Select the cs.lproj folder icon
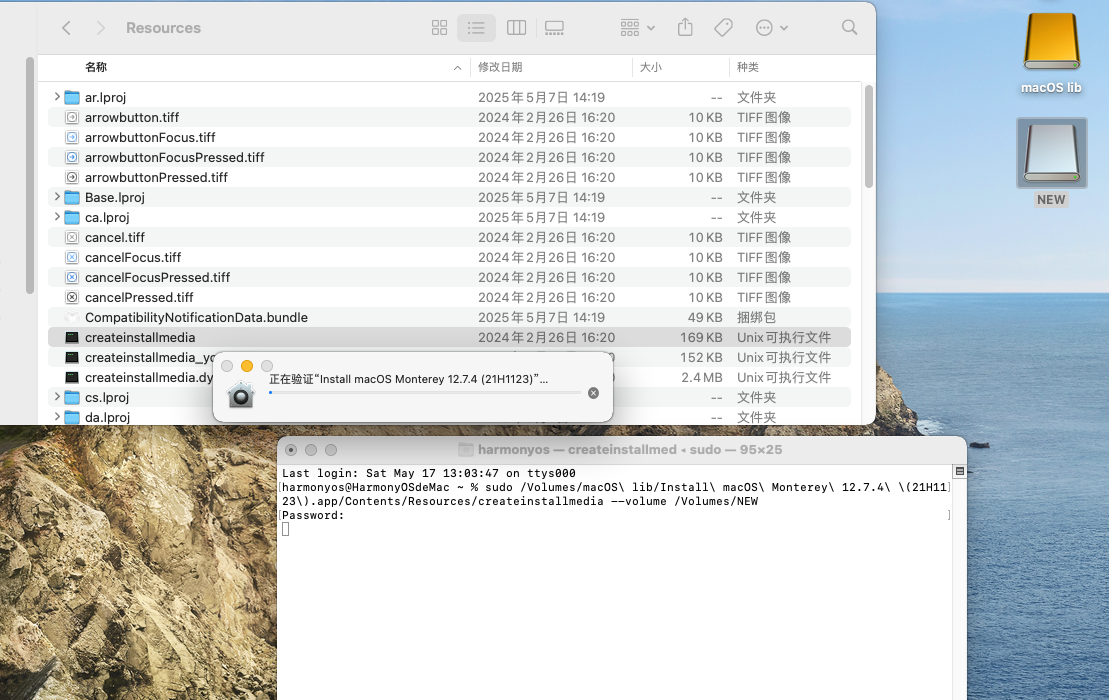This screenshot has width=1109, height=700. pyautogui.click(x=72, y=397)
